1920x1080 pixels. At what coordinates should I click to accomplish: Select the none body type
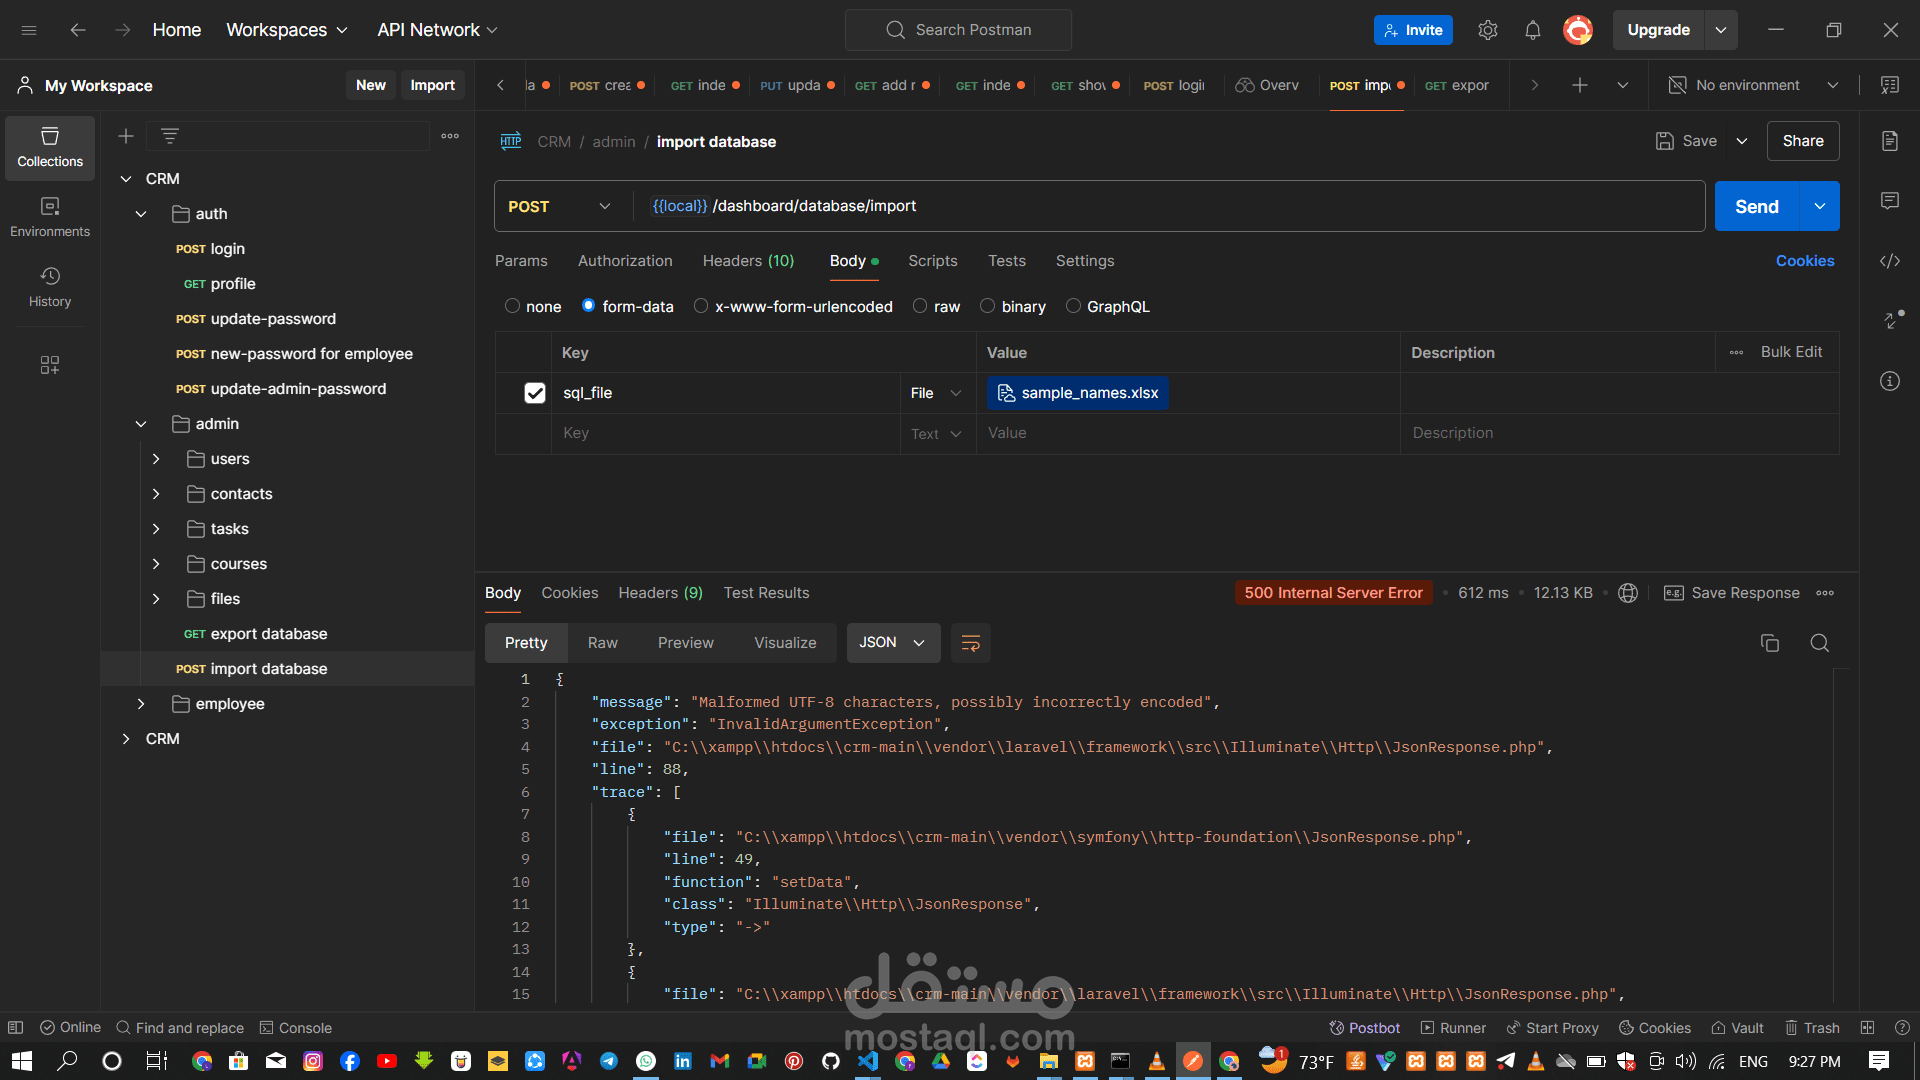point(513,306)
